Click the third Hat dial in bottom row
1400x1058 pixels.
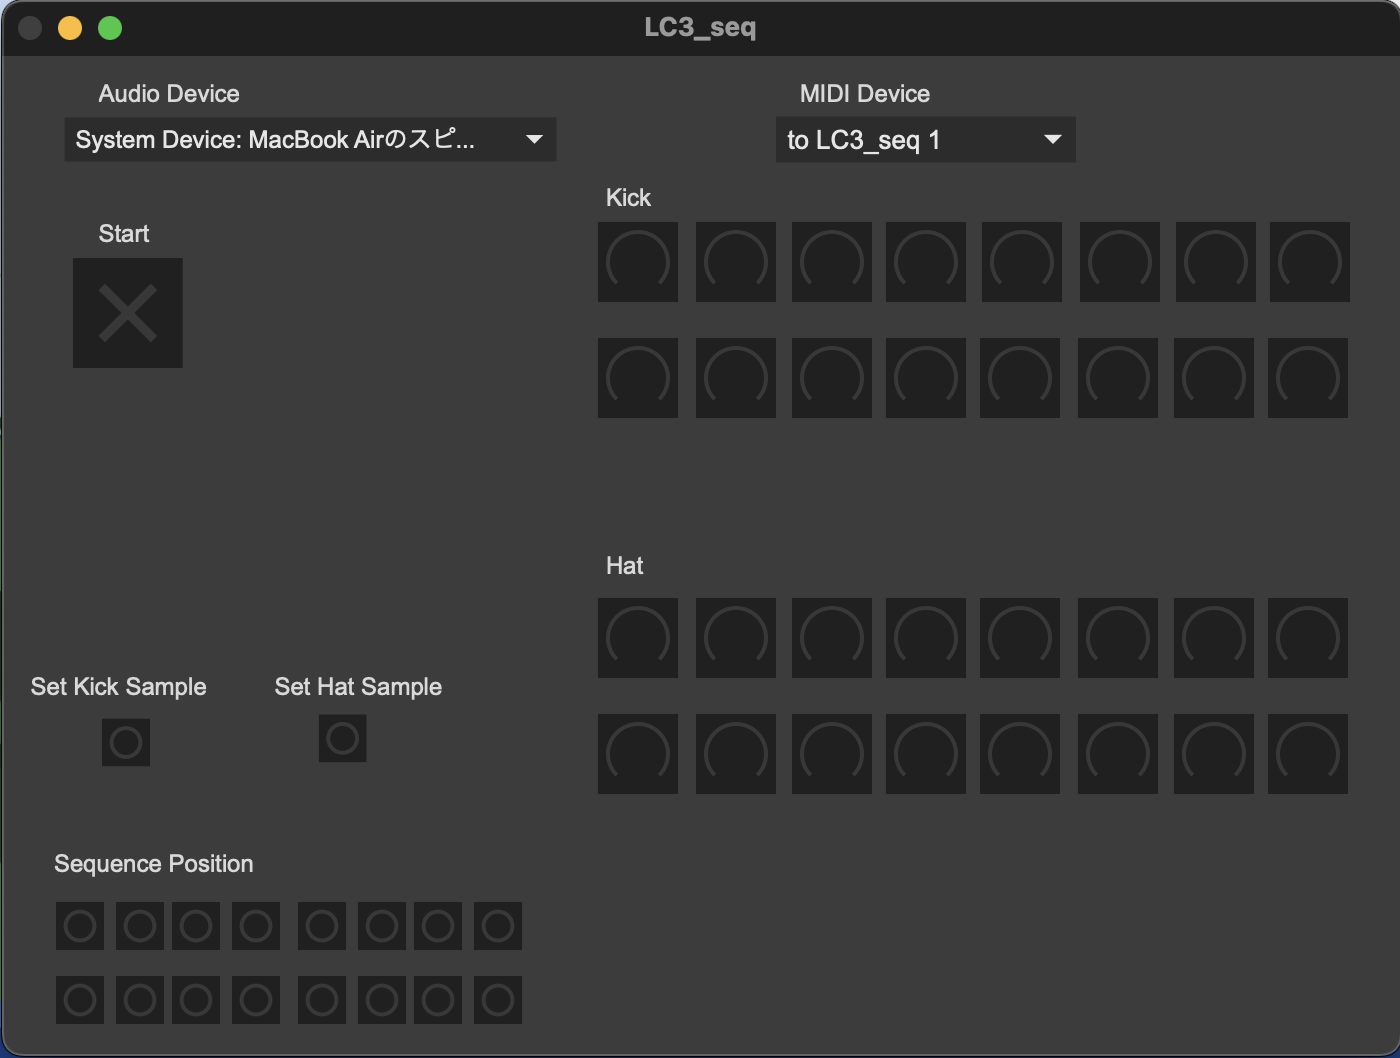[x=832, y=754]
